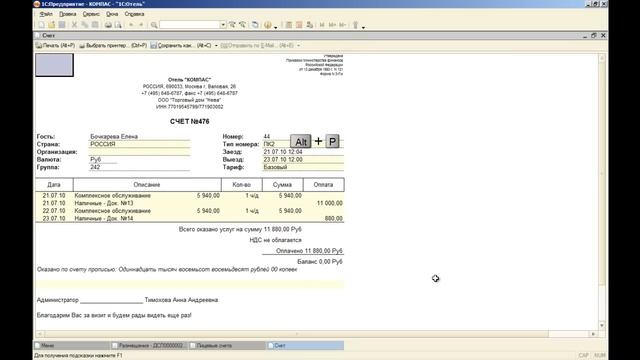Click the СЧЕТ №476 heading
Viewport: 640px width, 360px height.
(x=189, y=122)
